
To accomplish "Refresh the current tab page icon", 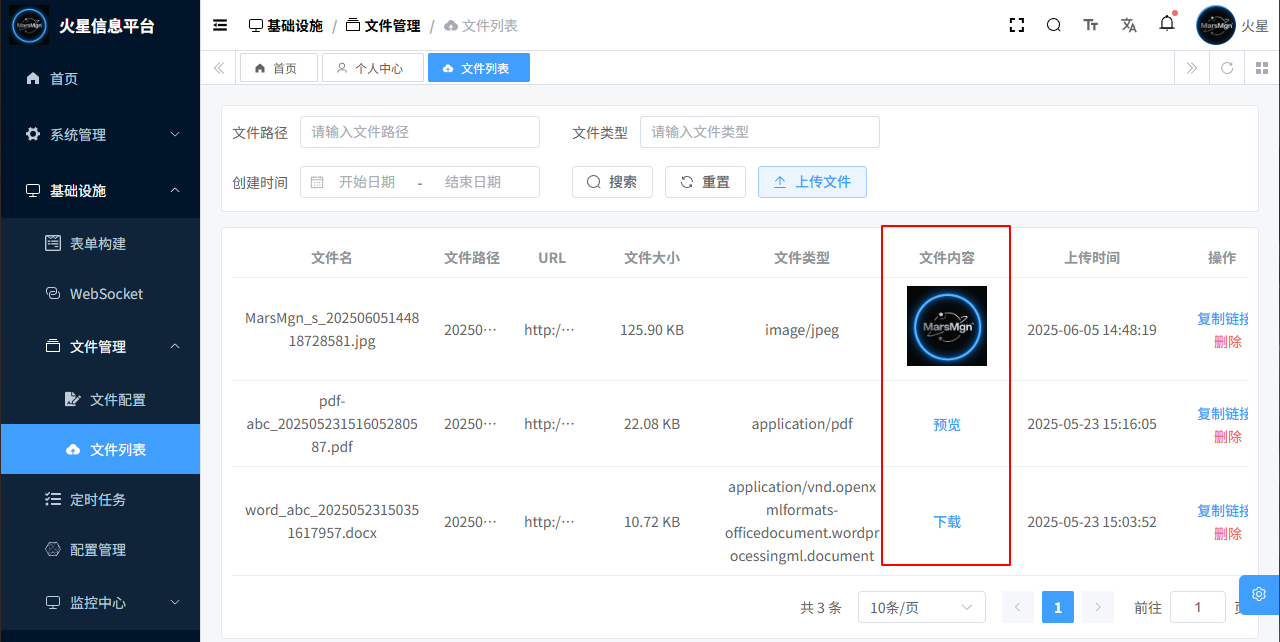I will (1227, 68).
